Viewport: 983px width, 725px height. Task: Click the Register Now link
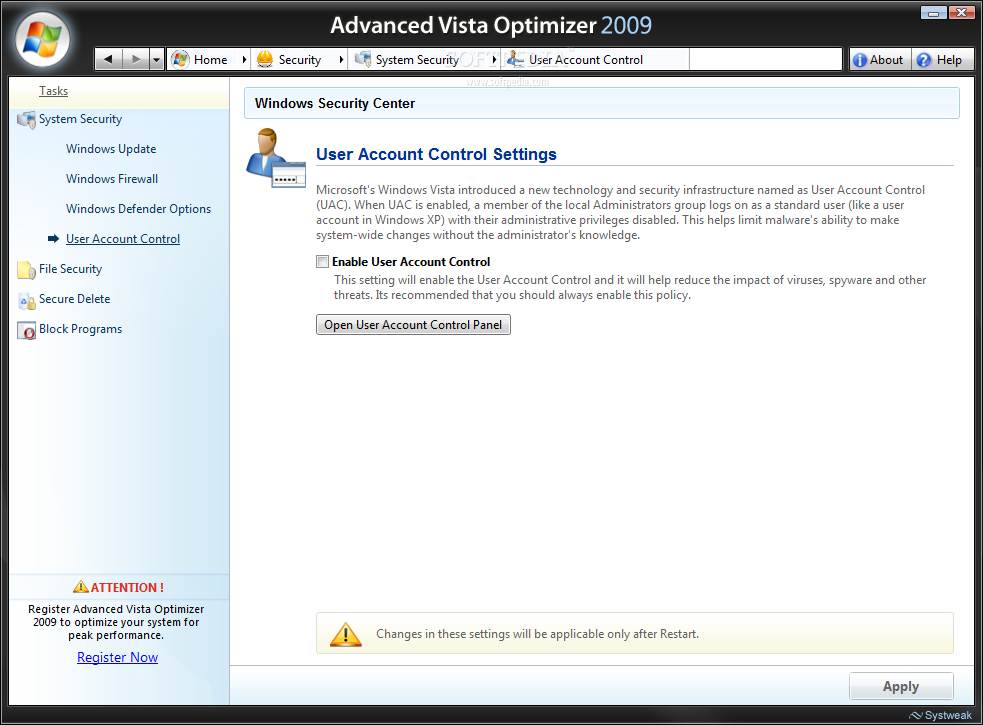(x=117, y=657)
